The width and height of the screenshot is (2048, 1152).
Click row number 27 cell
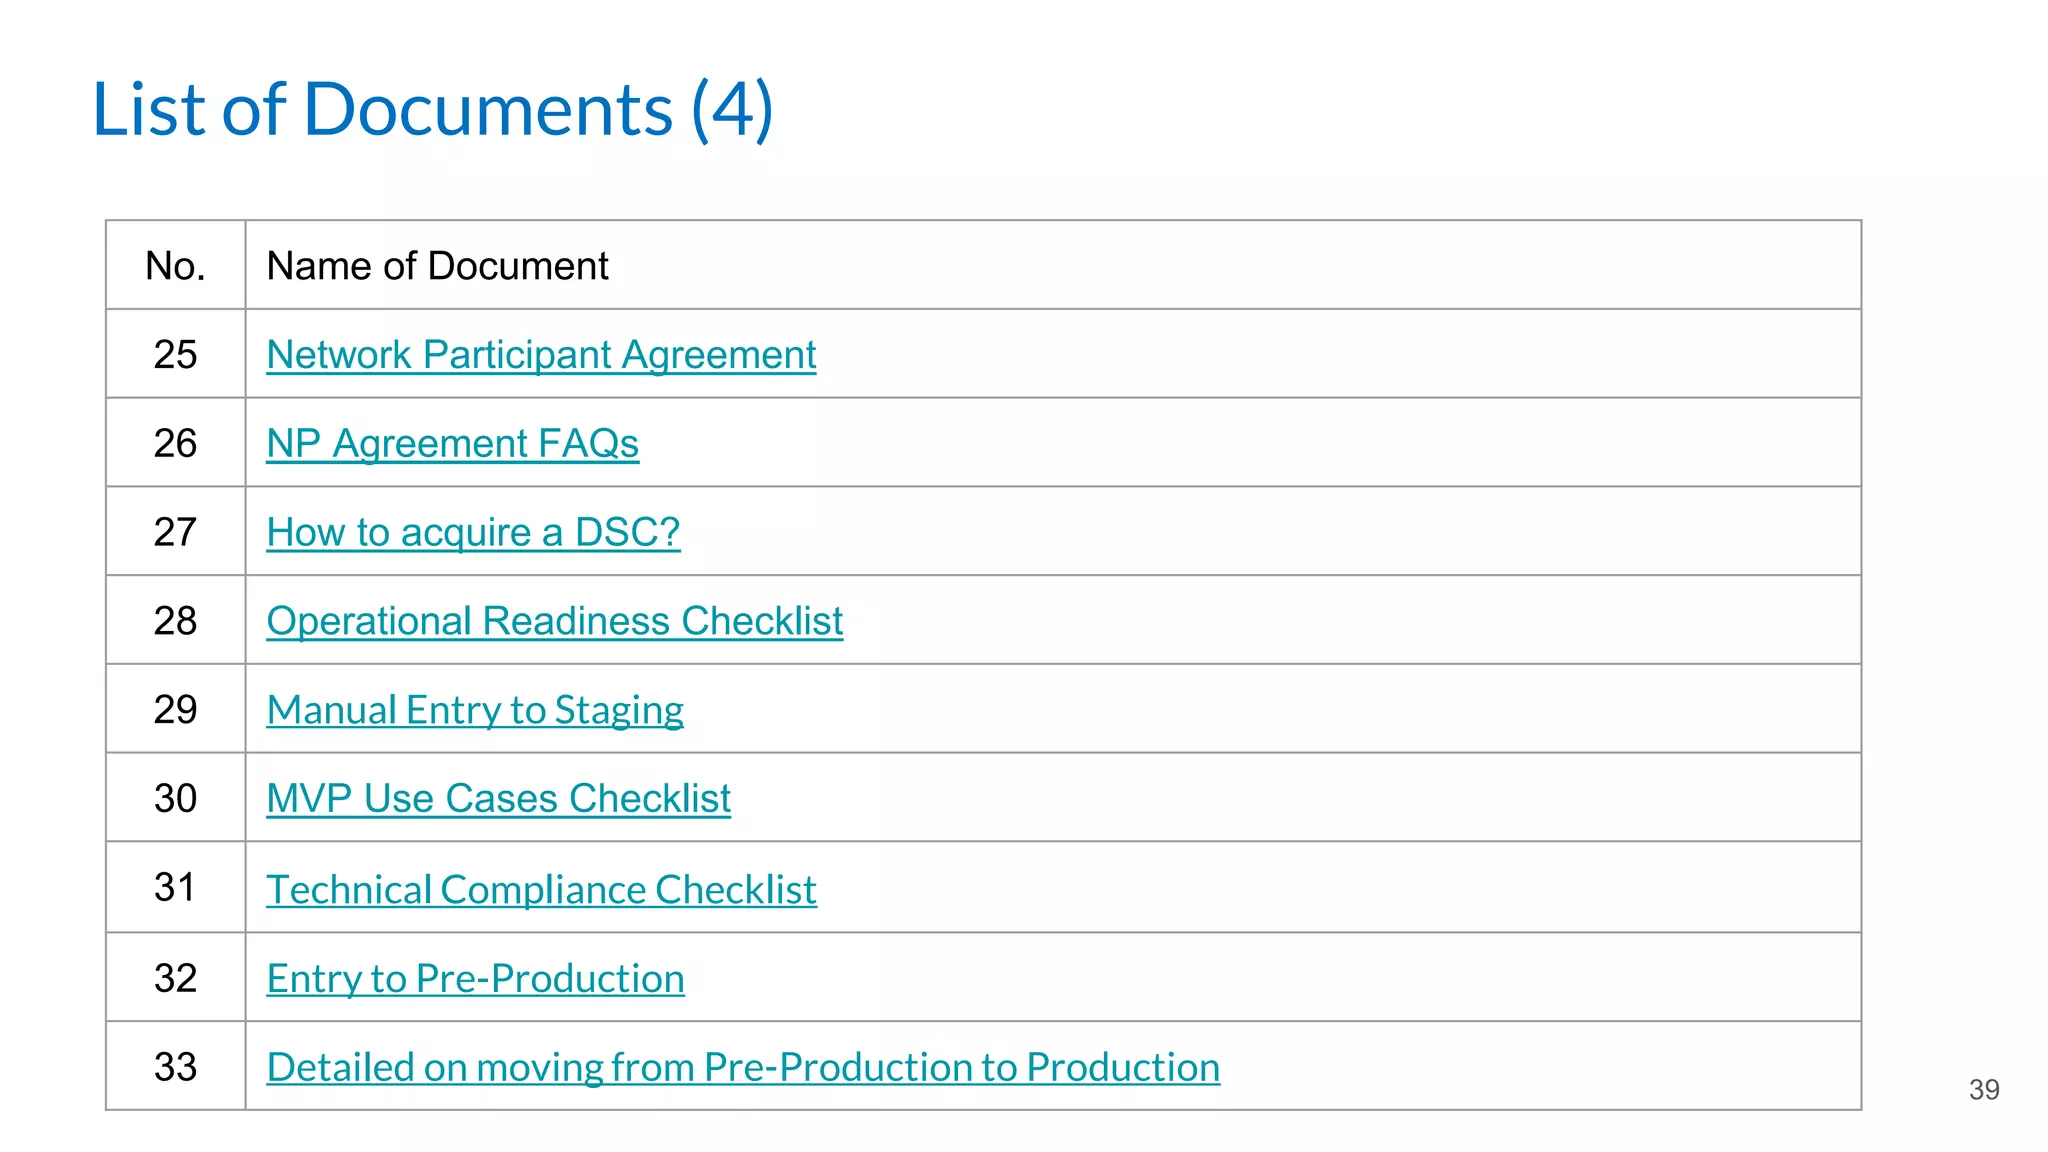pos(175,532)
